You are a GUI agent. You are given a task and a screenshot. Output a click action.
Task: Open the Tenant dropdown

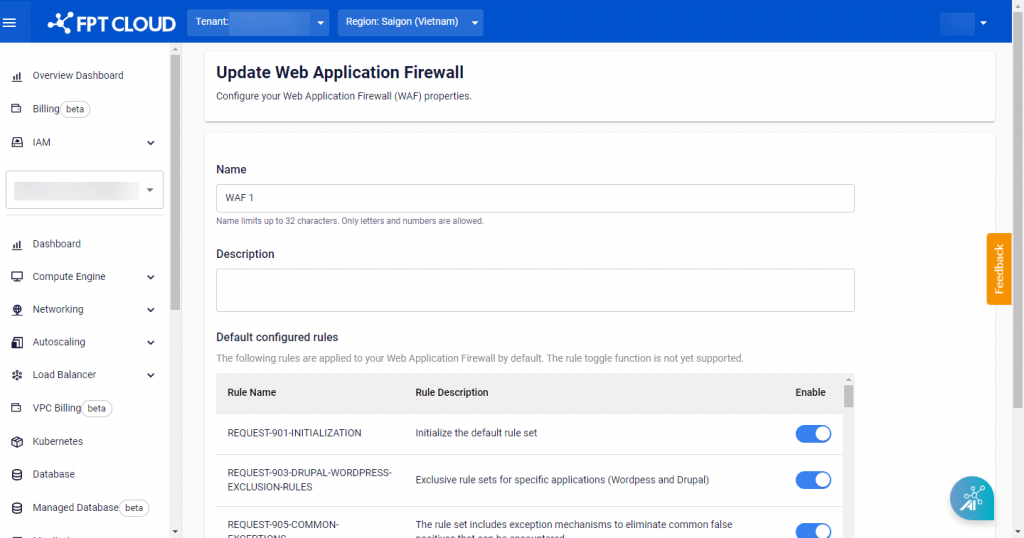pyautogui.click(x=258, y=22)
